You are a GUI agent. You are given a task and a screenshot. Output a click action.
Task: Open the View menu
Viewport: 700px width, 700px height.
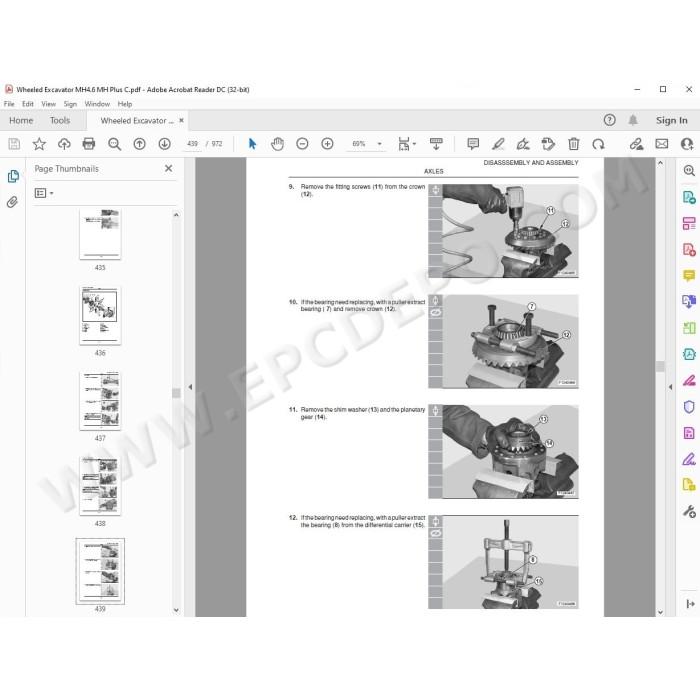click(x=48, y=104)
